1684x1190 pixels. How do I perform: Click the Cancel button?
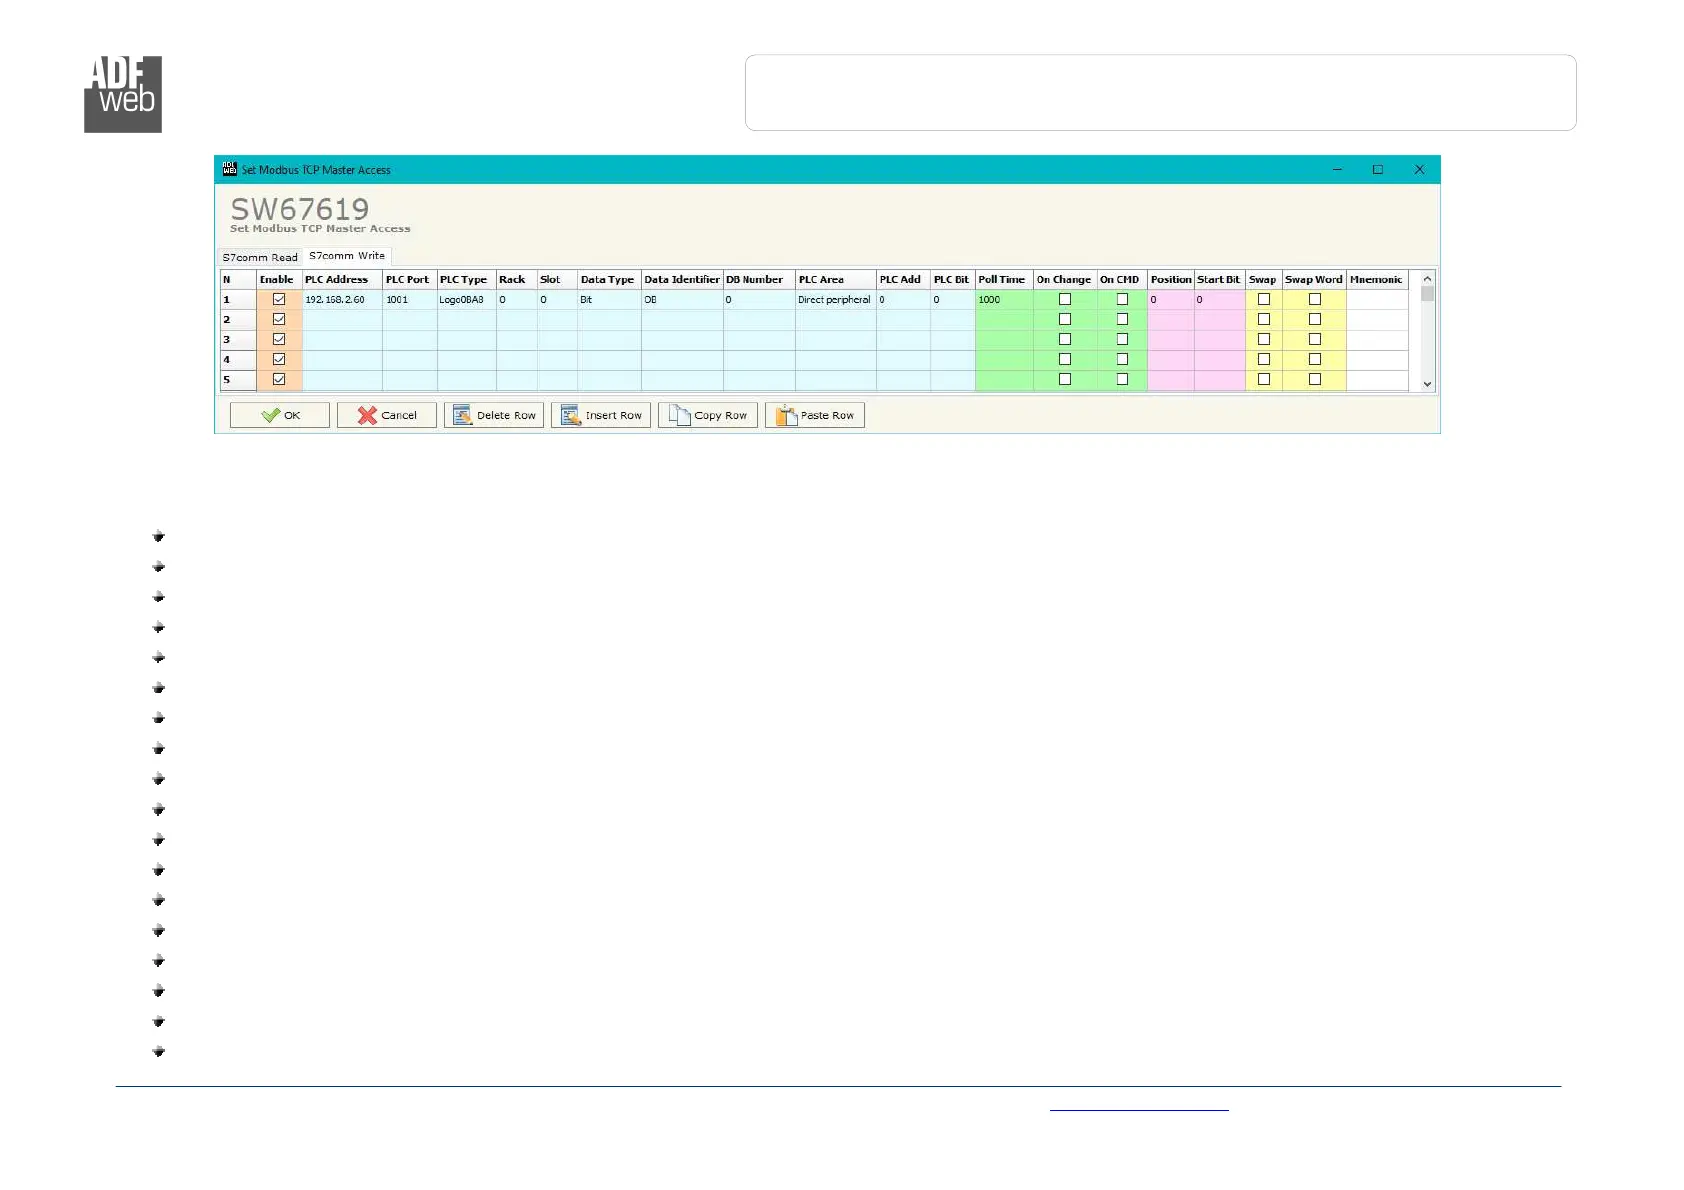click(x=387, y=415)
